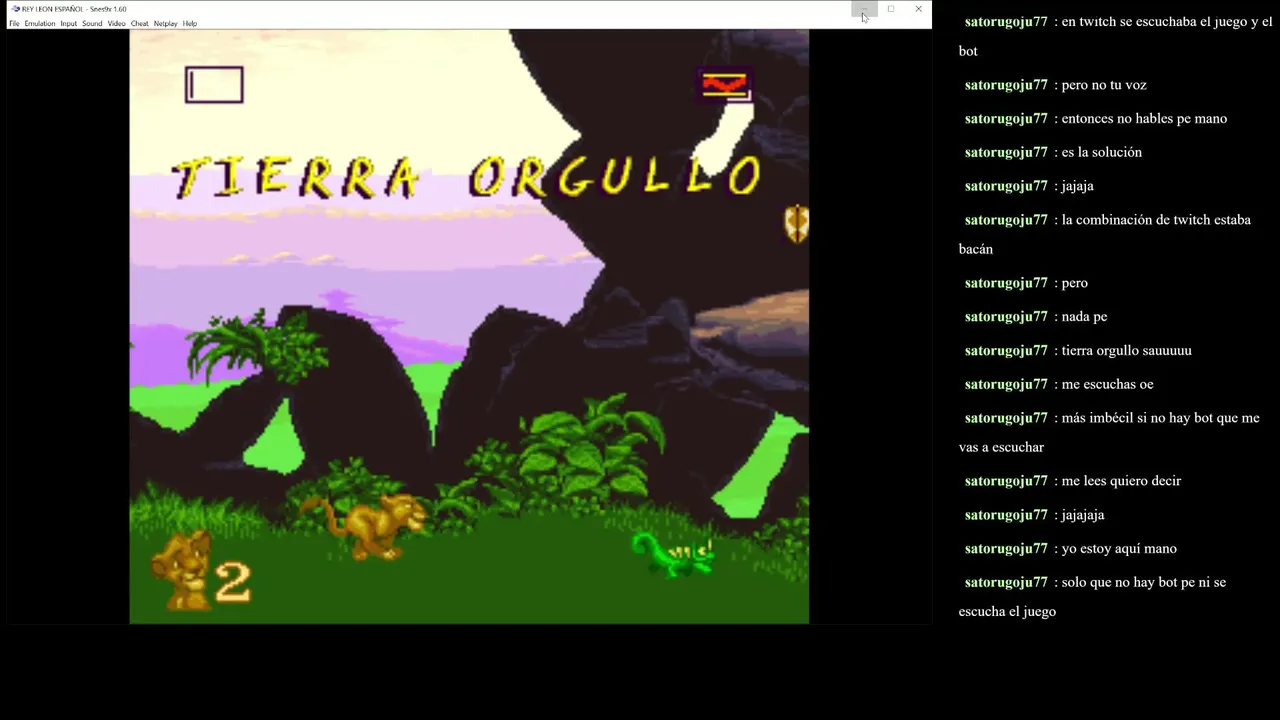Click the chat message "jajaja"
Viewport: 1280px width, 720px height.
(x=1078, y=187)
